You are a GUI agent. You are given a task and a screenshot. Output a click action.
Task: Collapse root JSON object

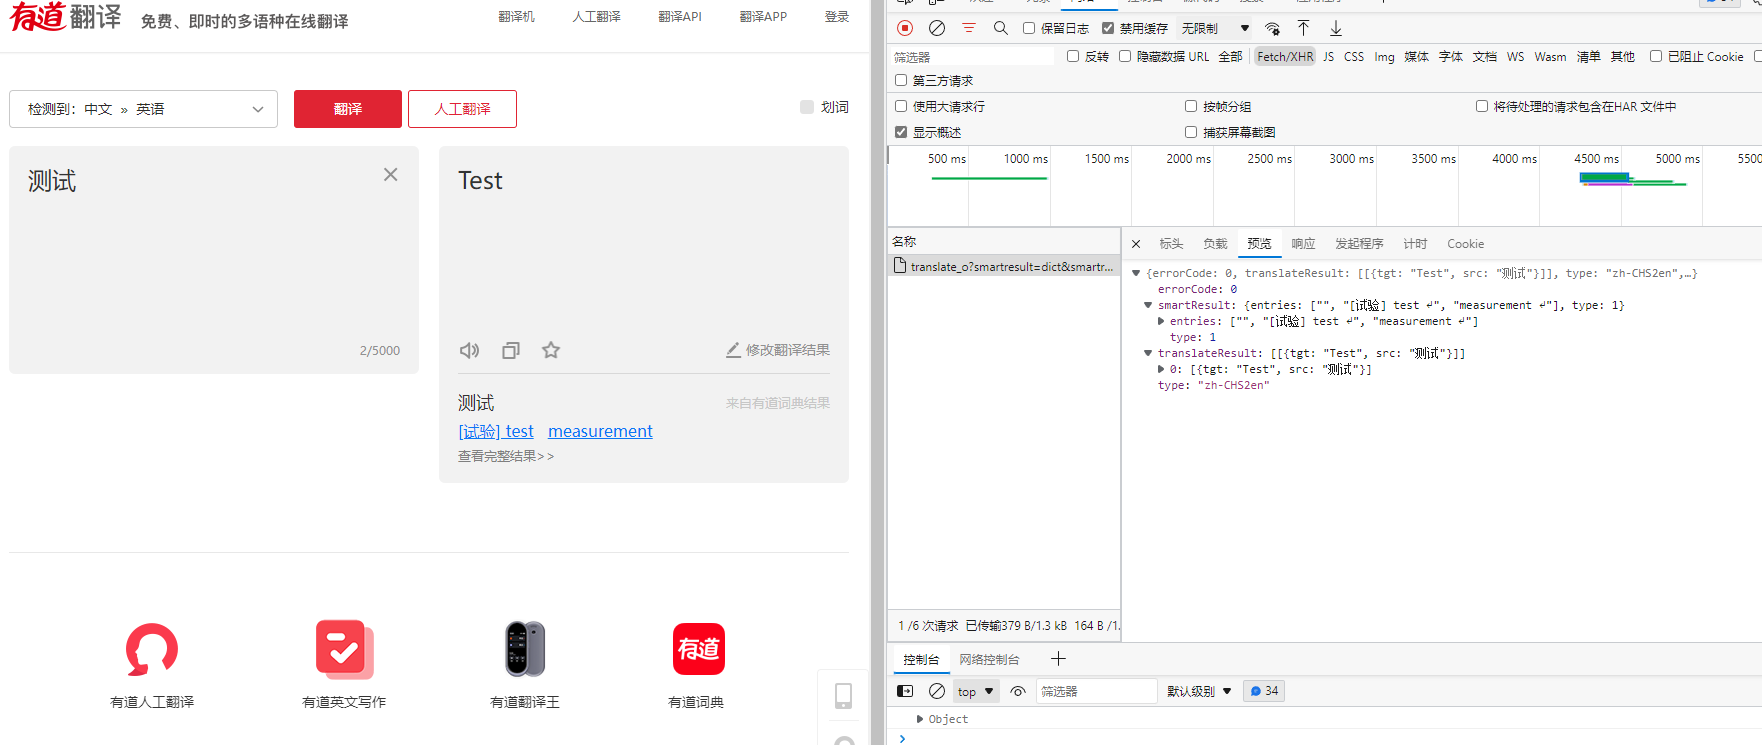(x=1136, y=273)
